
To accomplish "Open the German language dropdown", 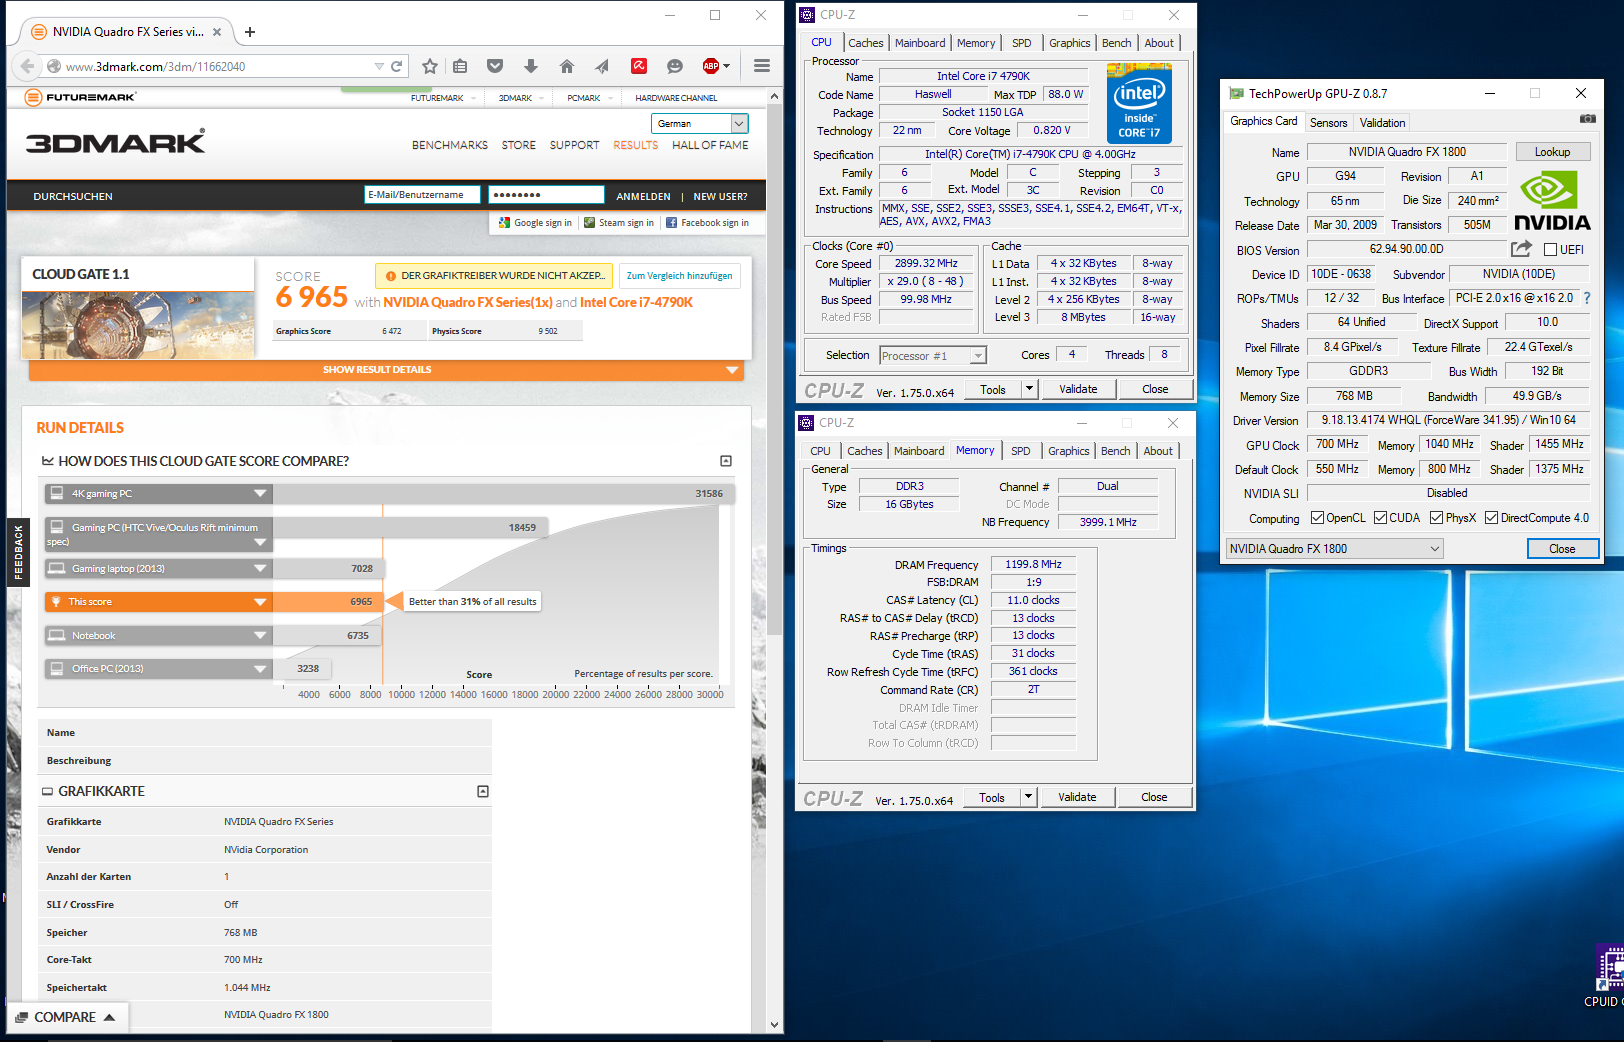I will pyautogui.click(x=700, y=123).
